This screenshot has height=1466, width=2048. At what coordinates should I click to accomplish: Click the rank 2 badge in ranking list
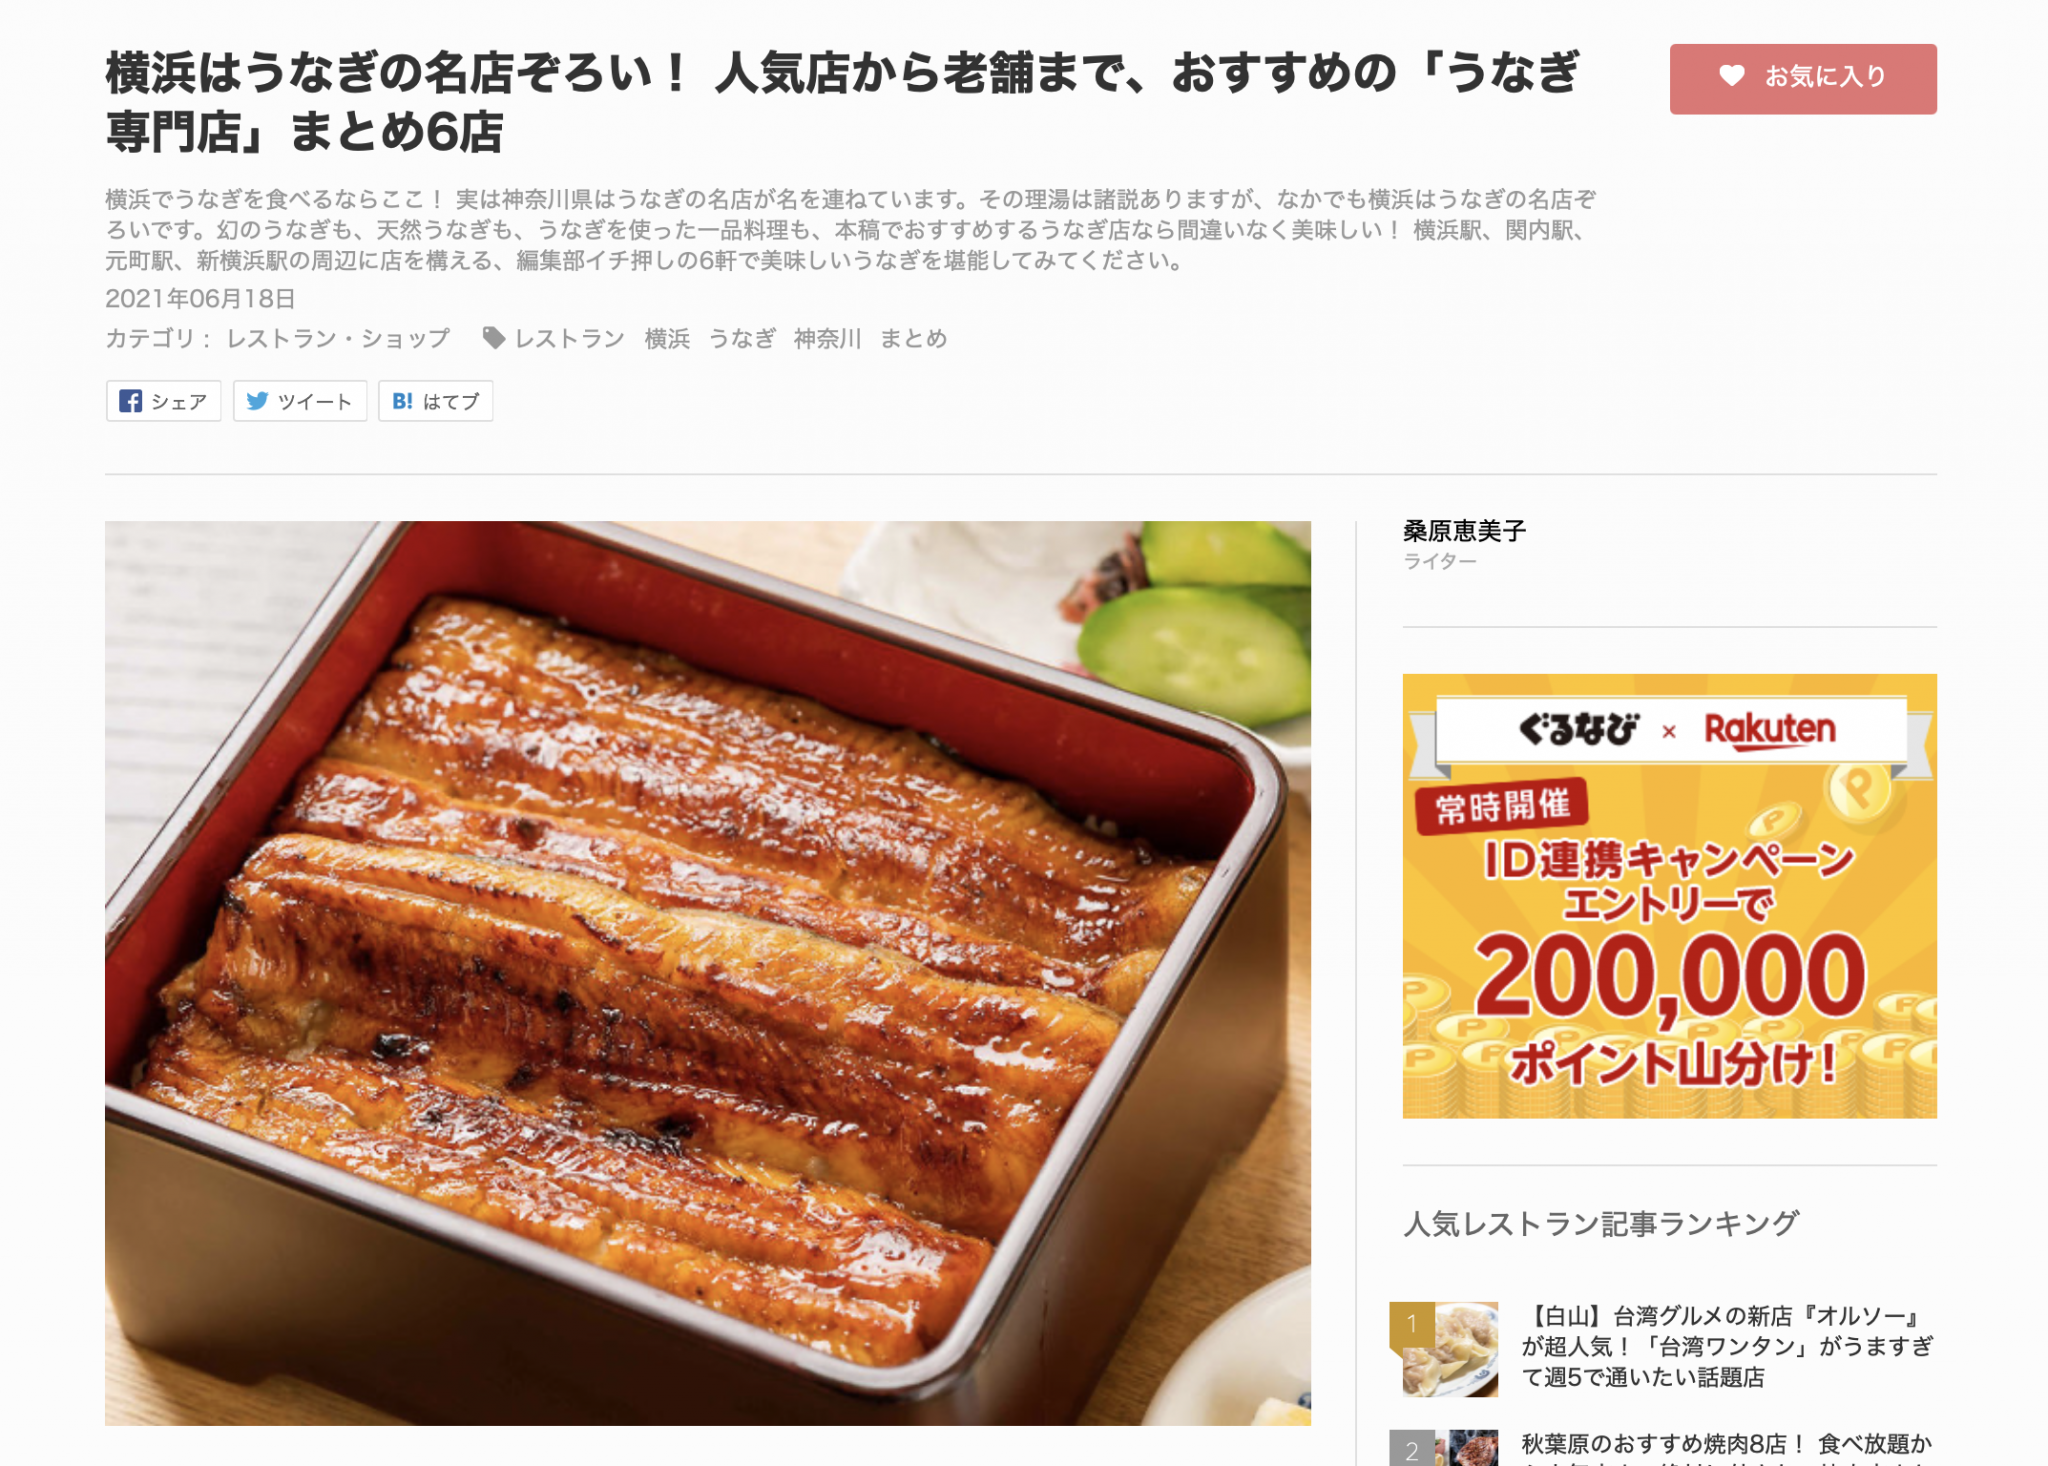click(1412, 1450)
